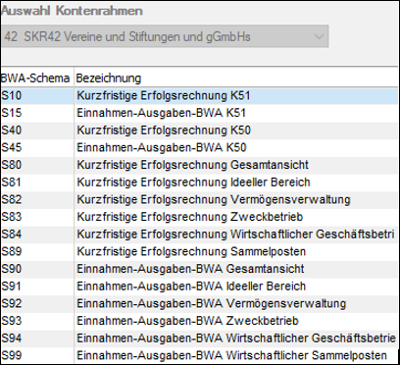The width and height of the screenshot is (400, 365).
Task: Select Kurzfristige Erfolgsrechnung Gesamtansicht row
Action: 199,165
